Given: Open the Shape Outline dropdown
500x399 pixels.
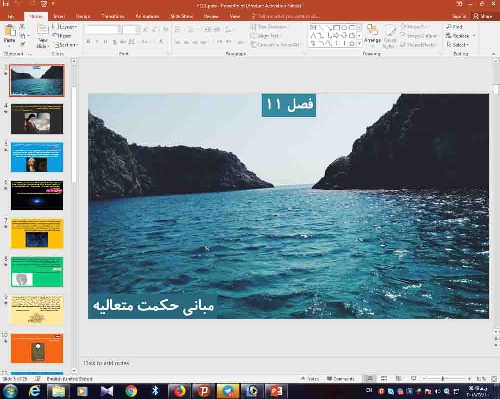Looking at the screenshot, I should (420, 35).
